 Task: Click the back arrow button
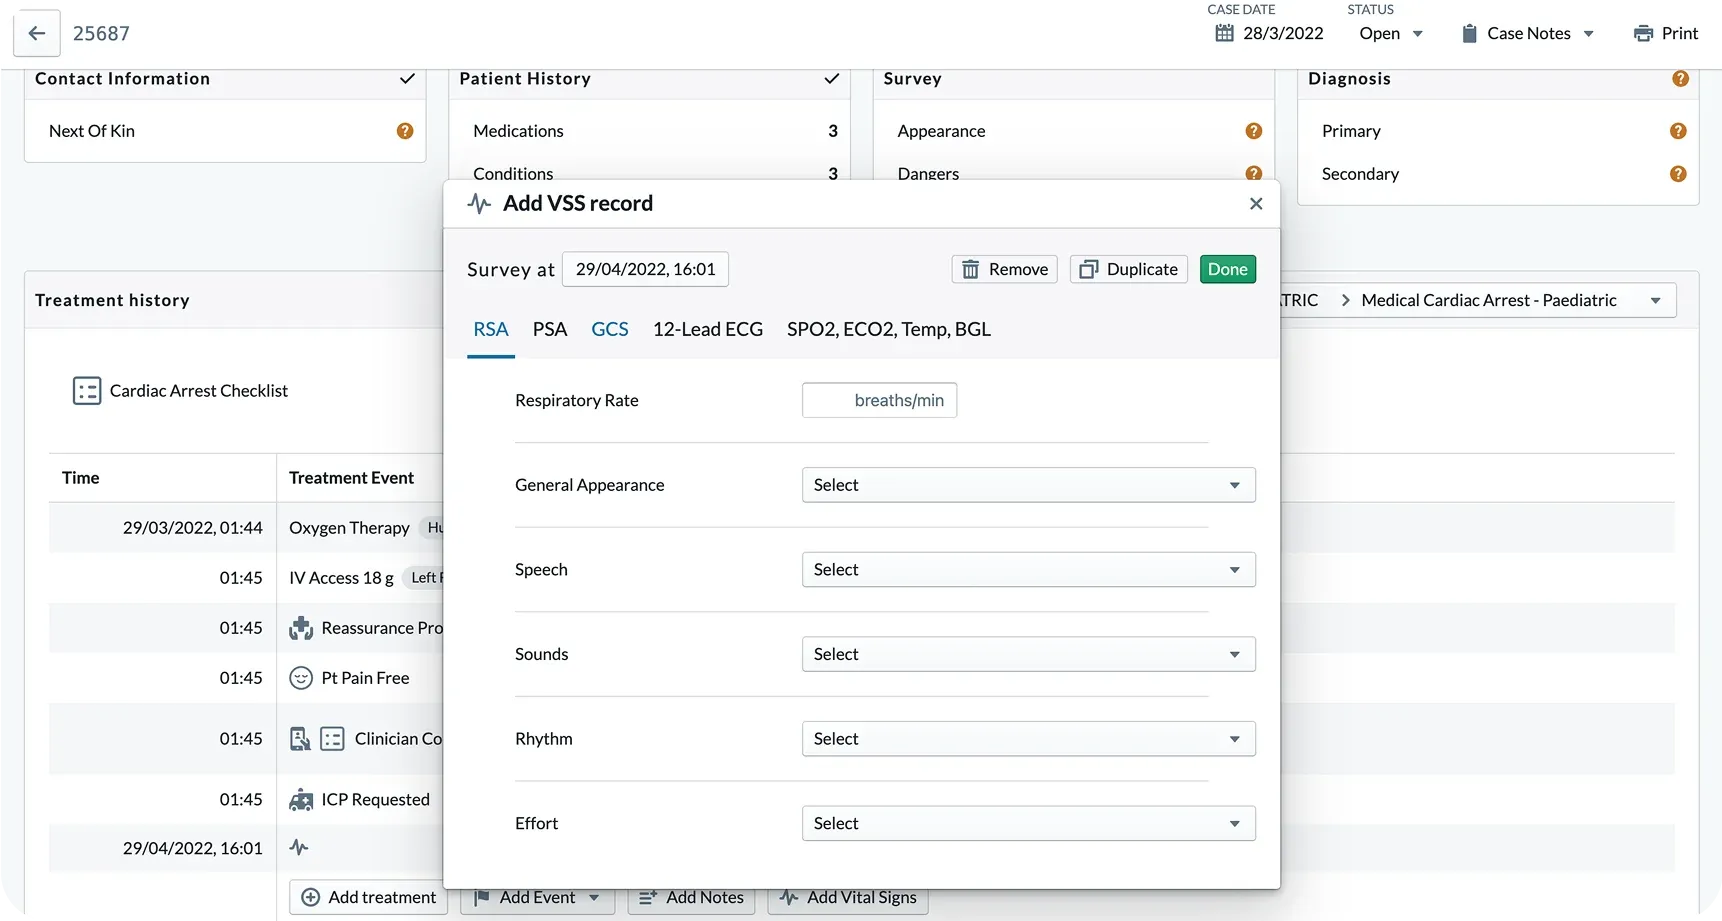point(37,33)
